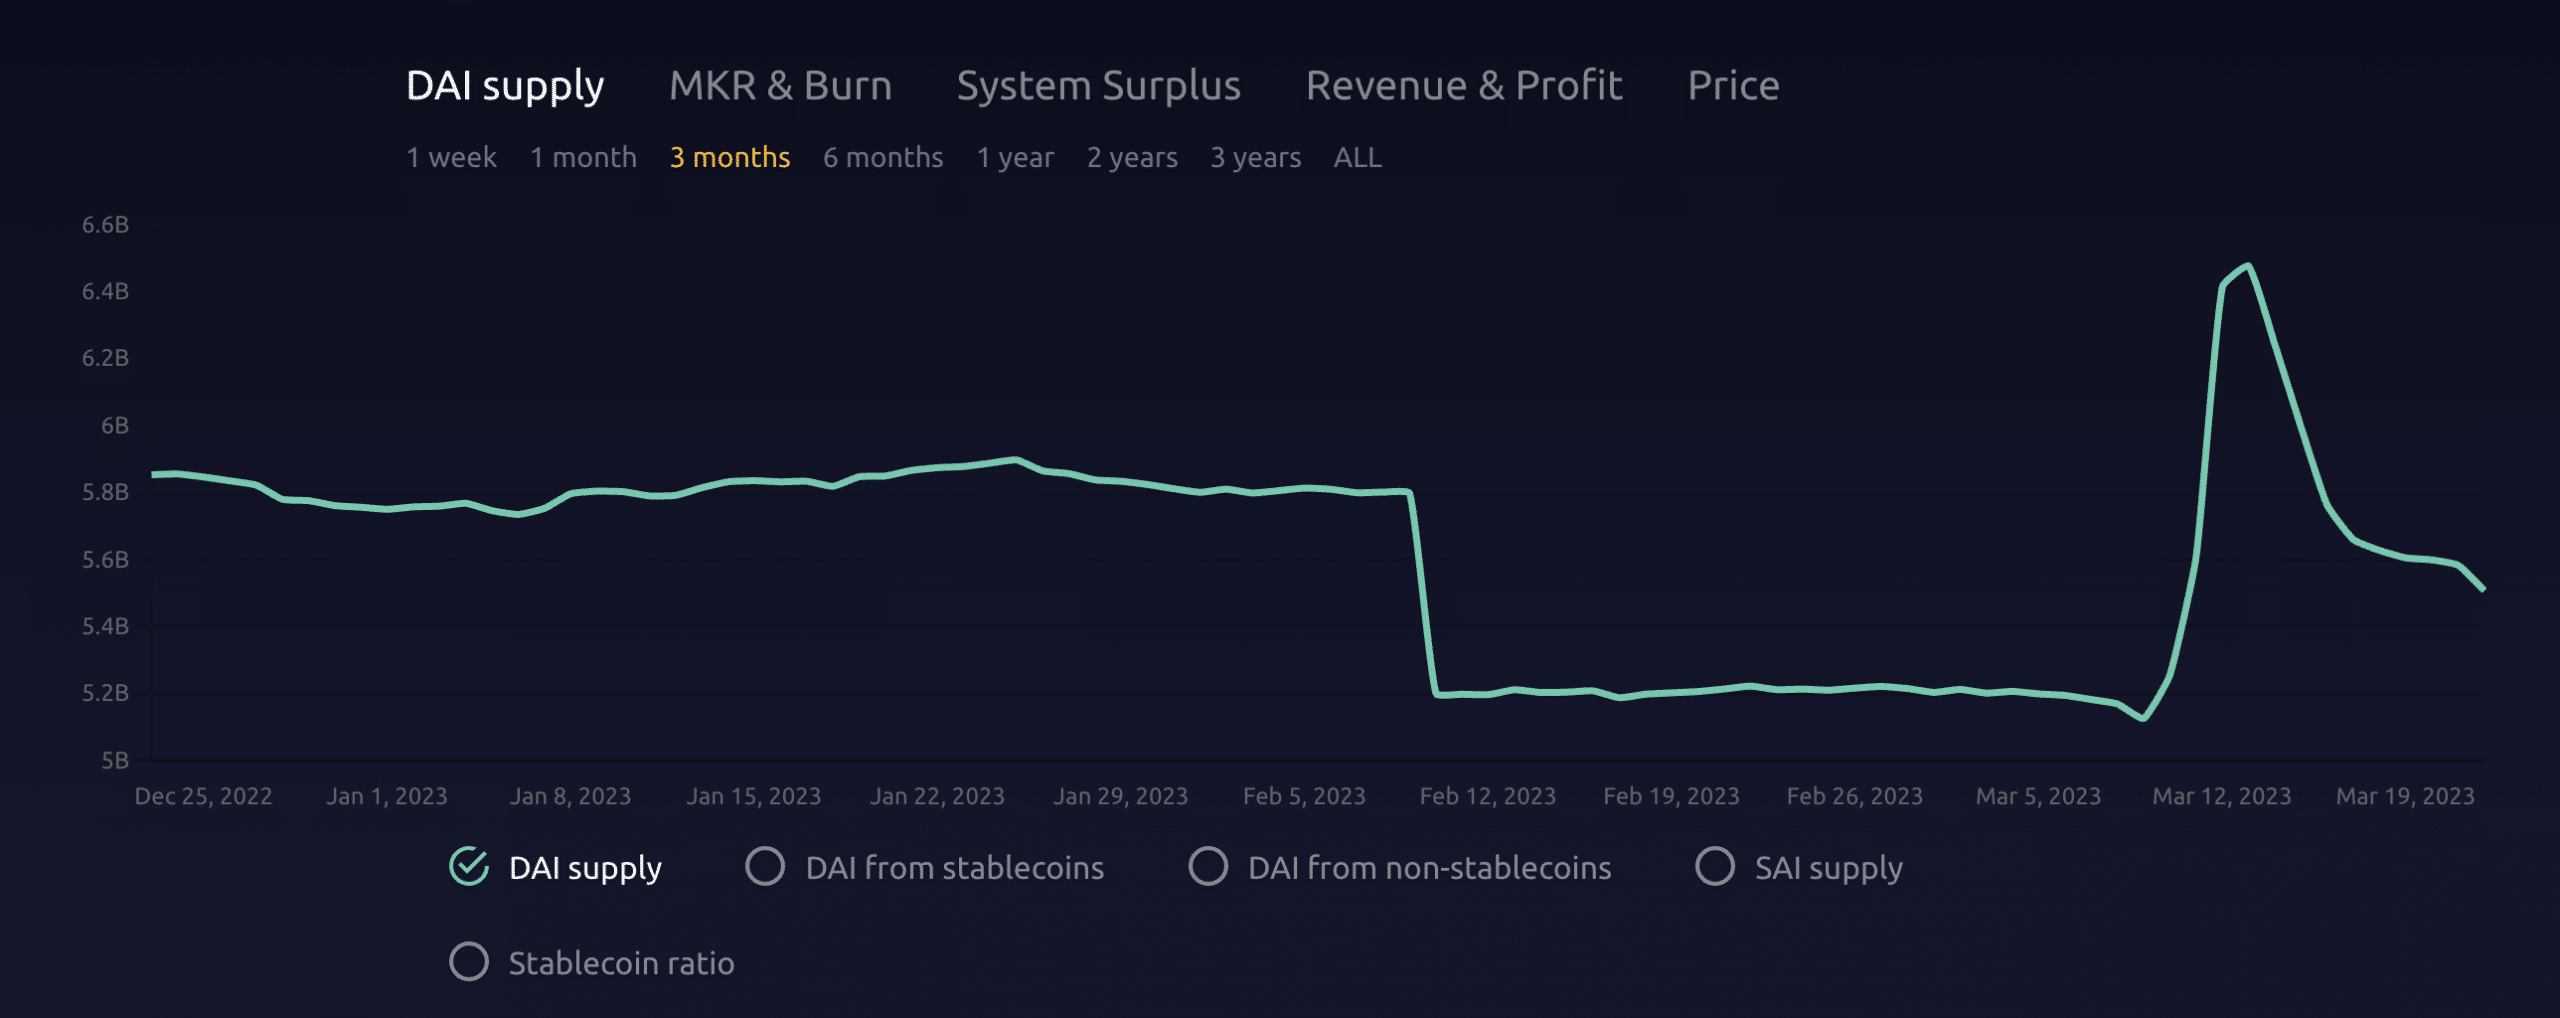Choose the 6 months range
The image size is (2560, 1018).
click(883, 157)
